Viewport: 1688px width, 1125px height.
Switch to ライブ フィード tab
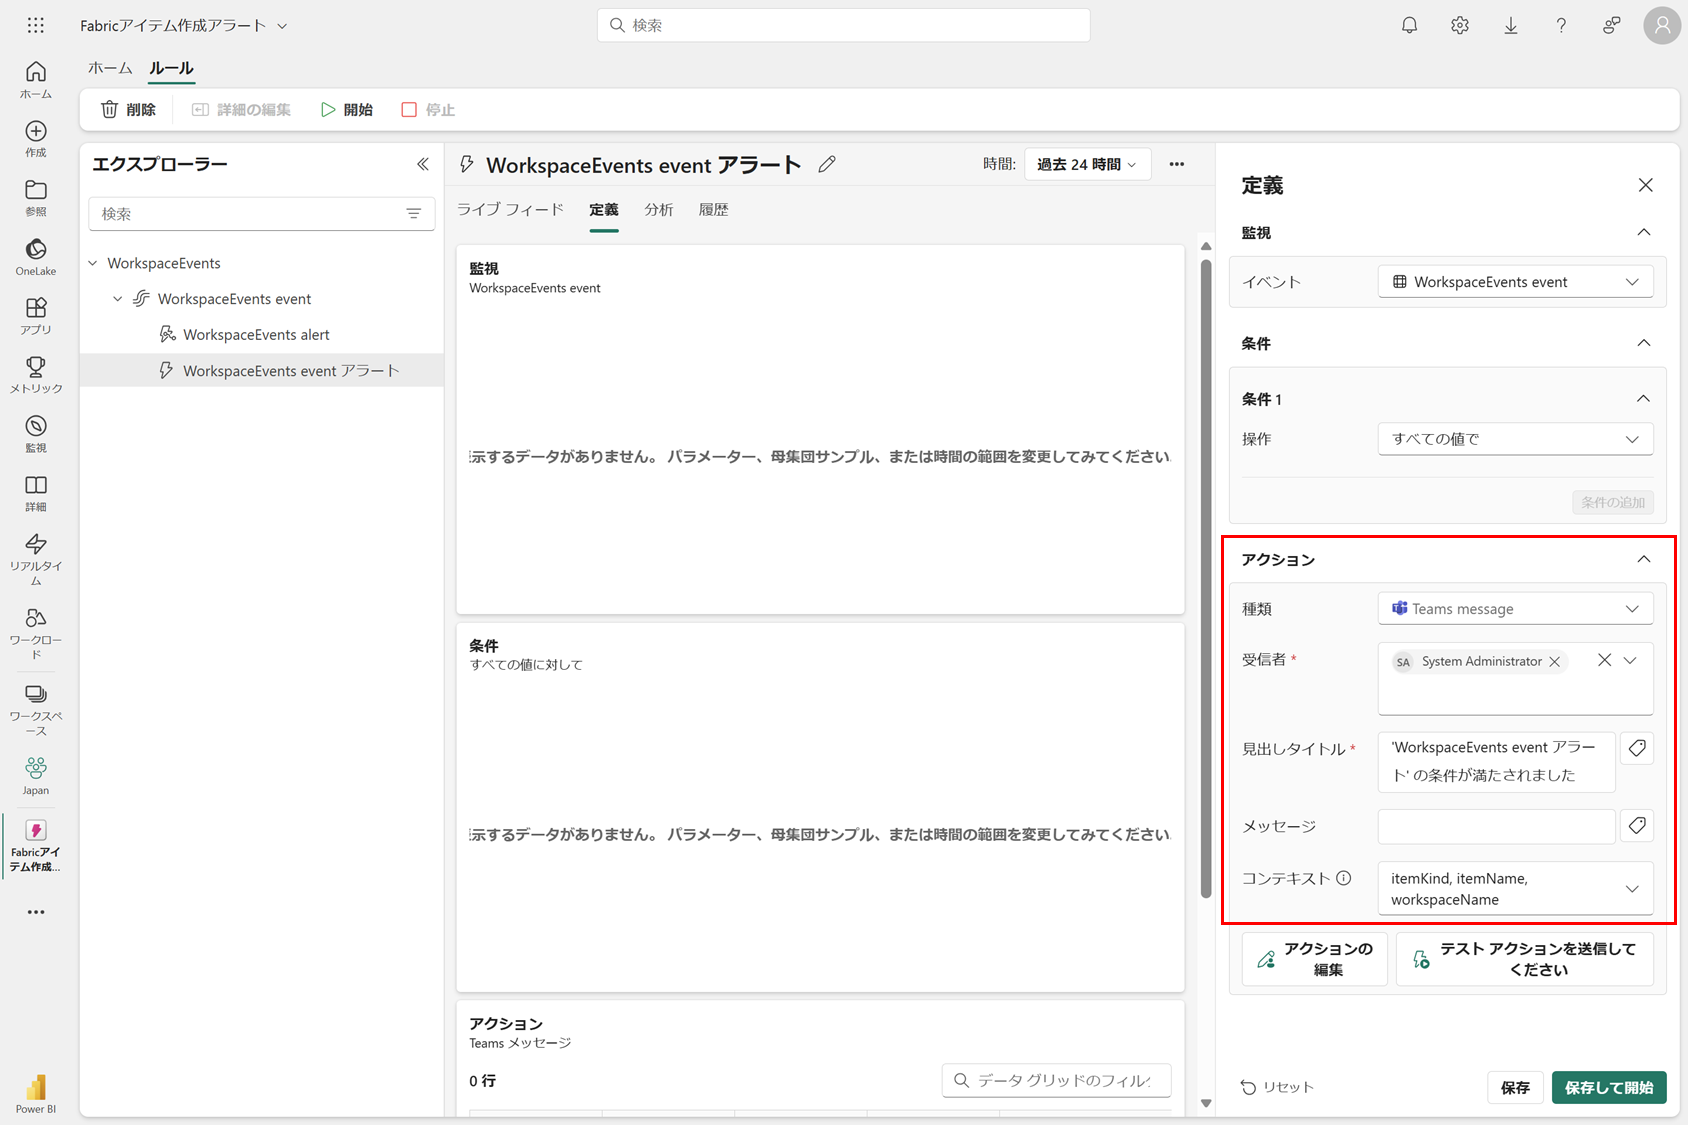click(x=510, y=210)
